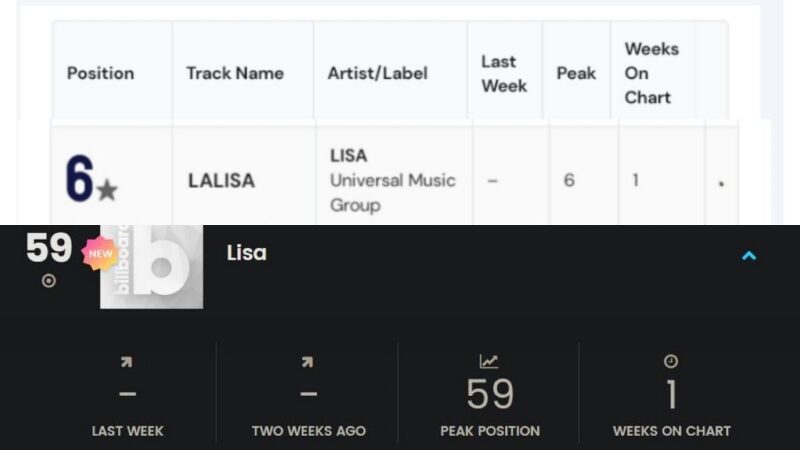The width and height of the screenshot is (800, 450).
Task: Open the Billboard logo thumbnail
Action: (152, 266)
